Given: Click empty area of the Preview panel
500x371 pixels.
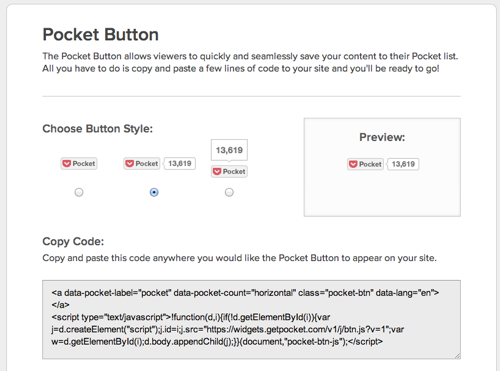Looking at the screenshot, I should 382,195.
